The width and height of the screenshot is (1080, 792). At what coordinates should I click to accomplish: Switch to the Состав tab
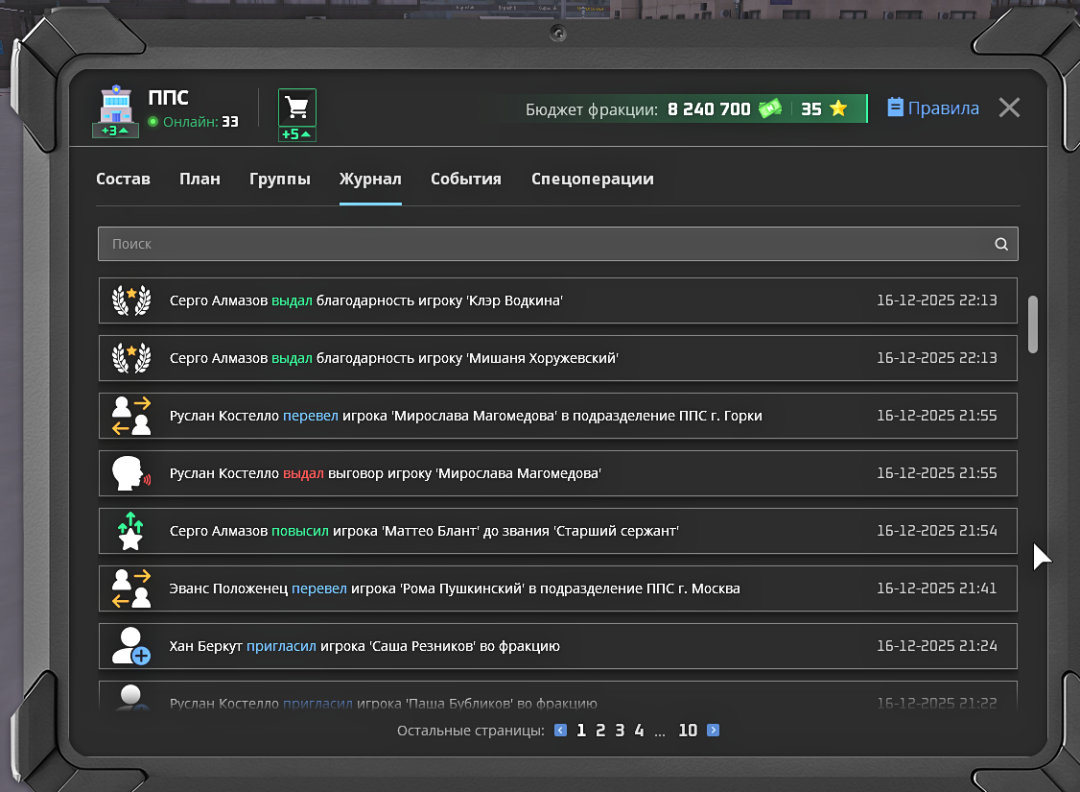click(x=123, y=179)
